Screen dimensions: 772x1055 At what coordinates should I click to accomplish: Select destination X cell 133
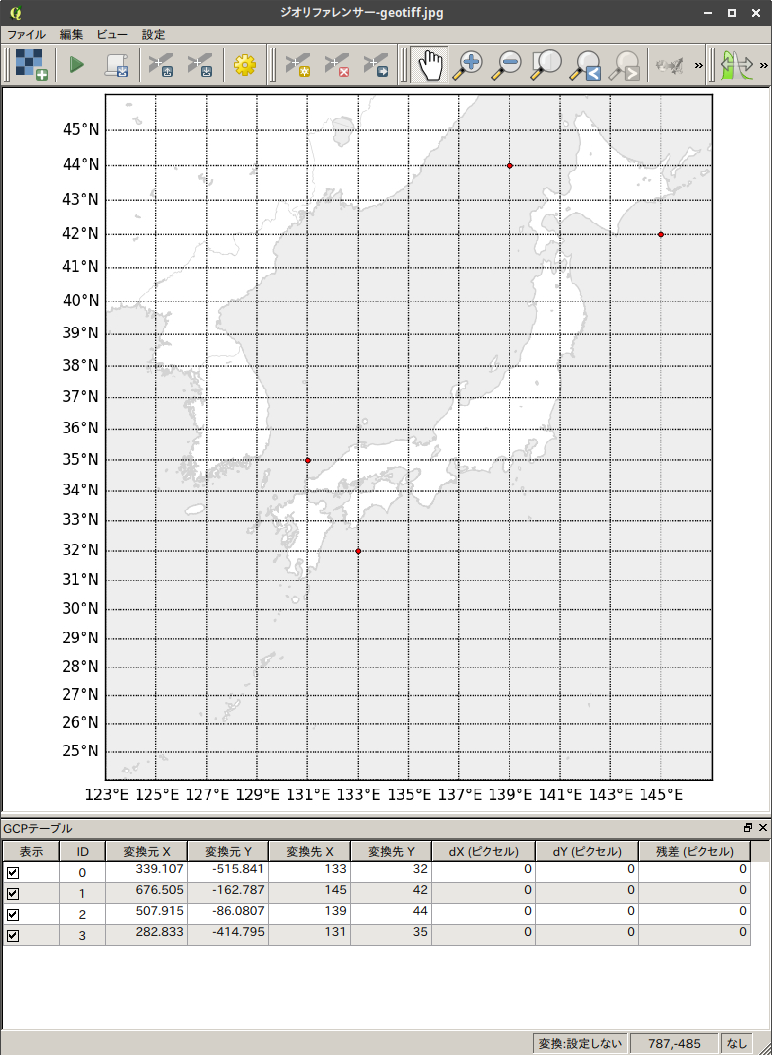point(310,873)
